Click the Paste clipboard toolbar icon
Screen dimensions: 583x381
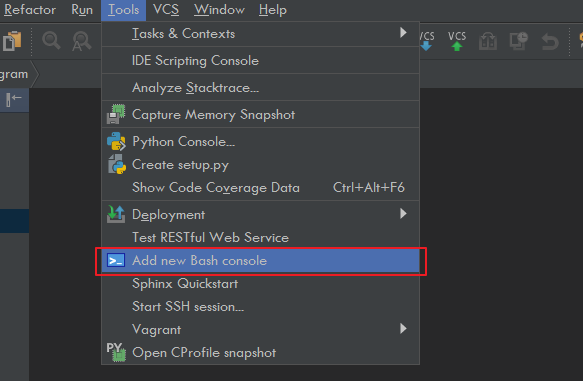(x=12, y=41)
